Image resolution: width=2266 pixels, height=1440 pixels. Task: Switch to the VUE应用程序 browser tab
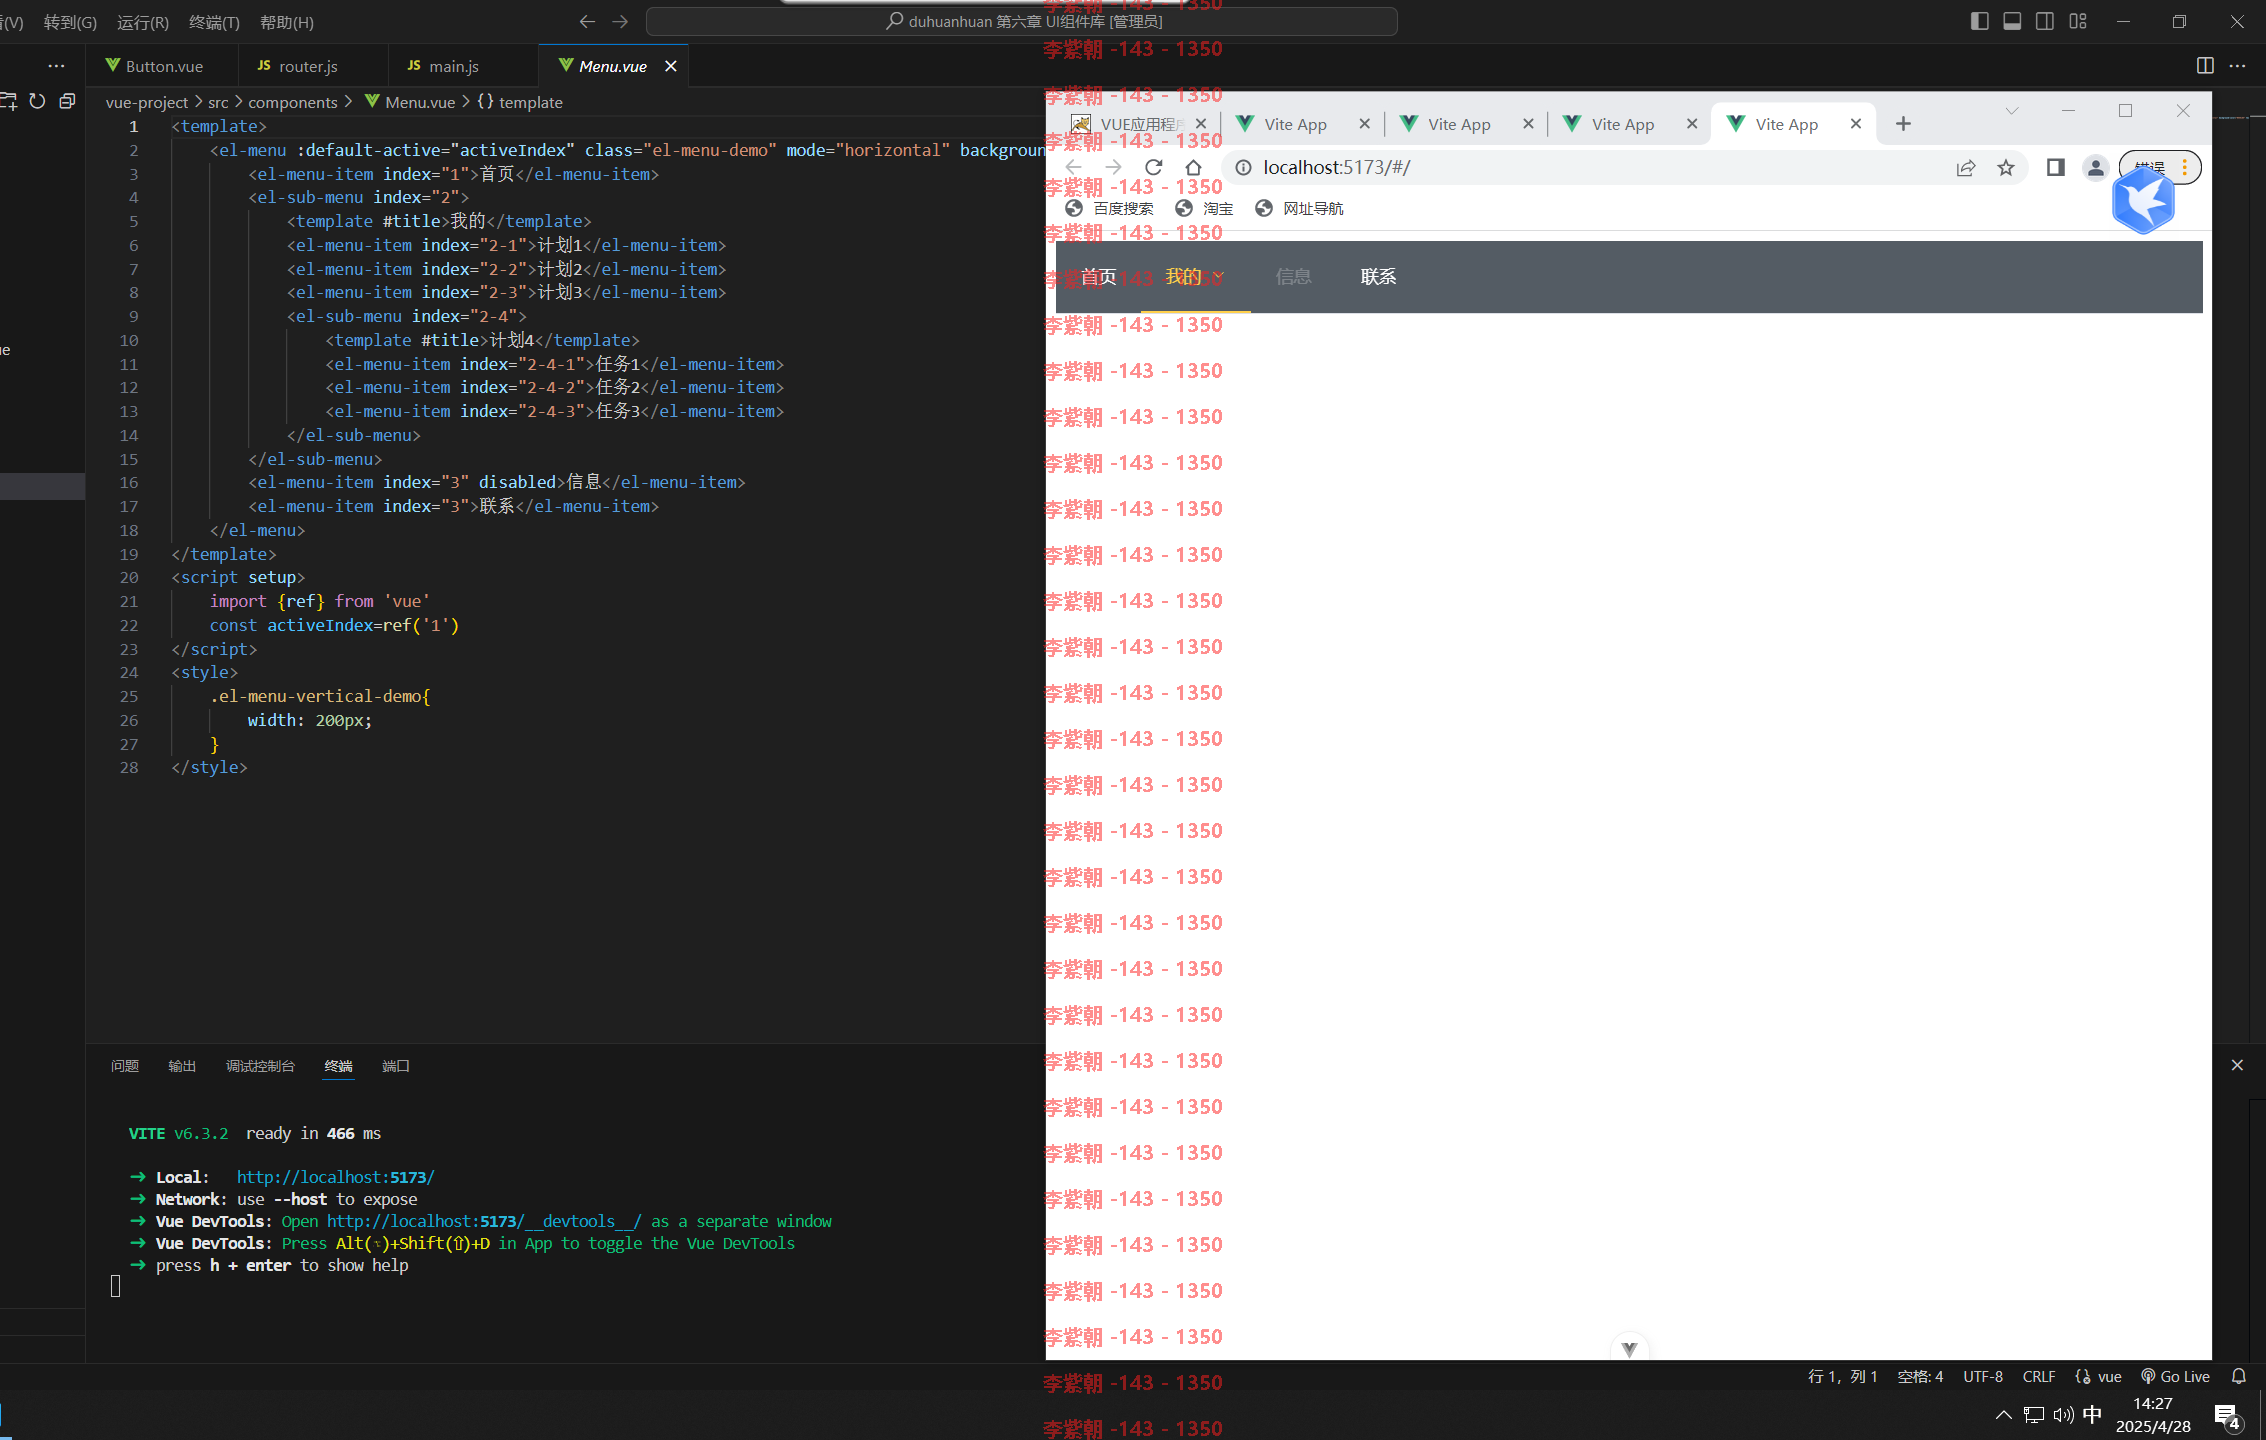1139,124
